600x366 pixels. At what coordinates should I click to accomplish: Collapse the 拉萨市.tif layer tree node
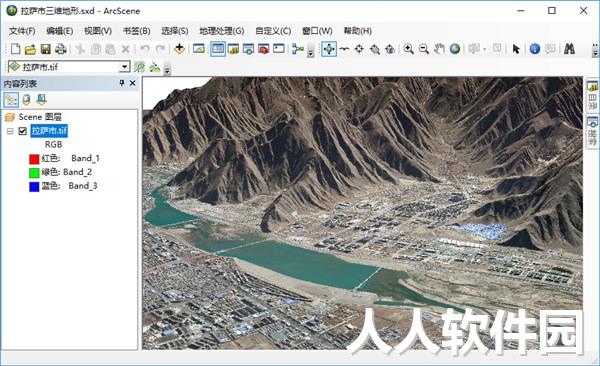[x=10, y=131]
